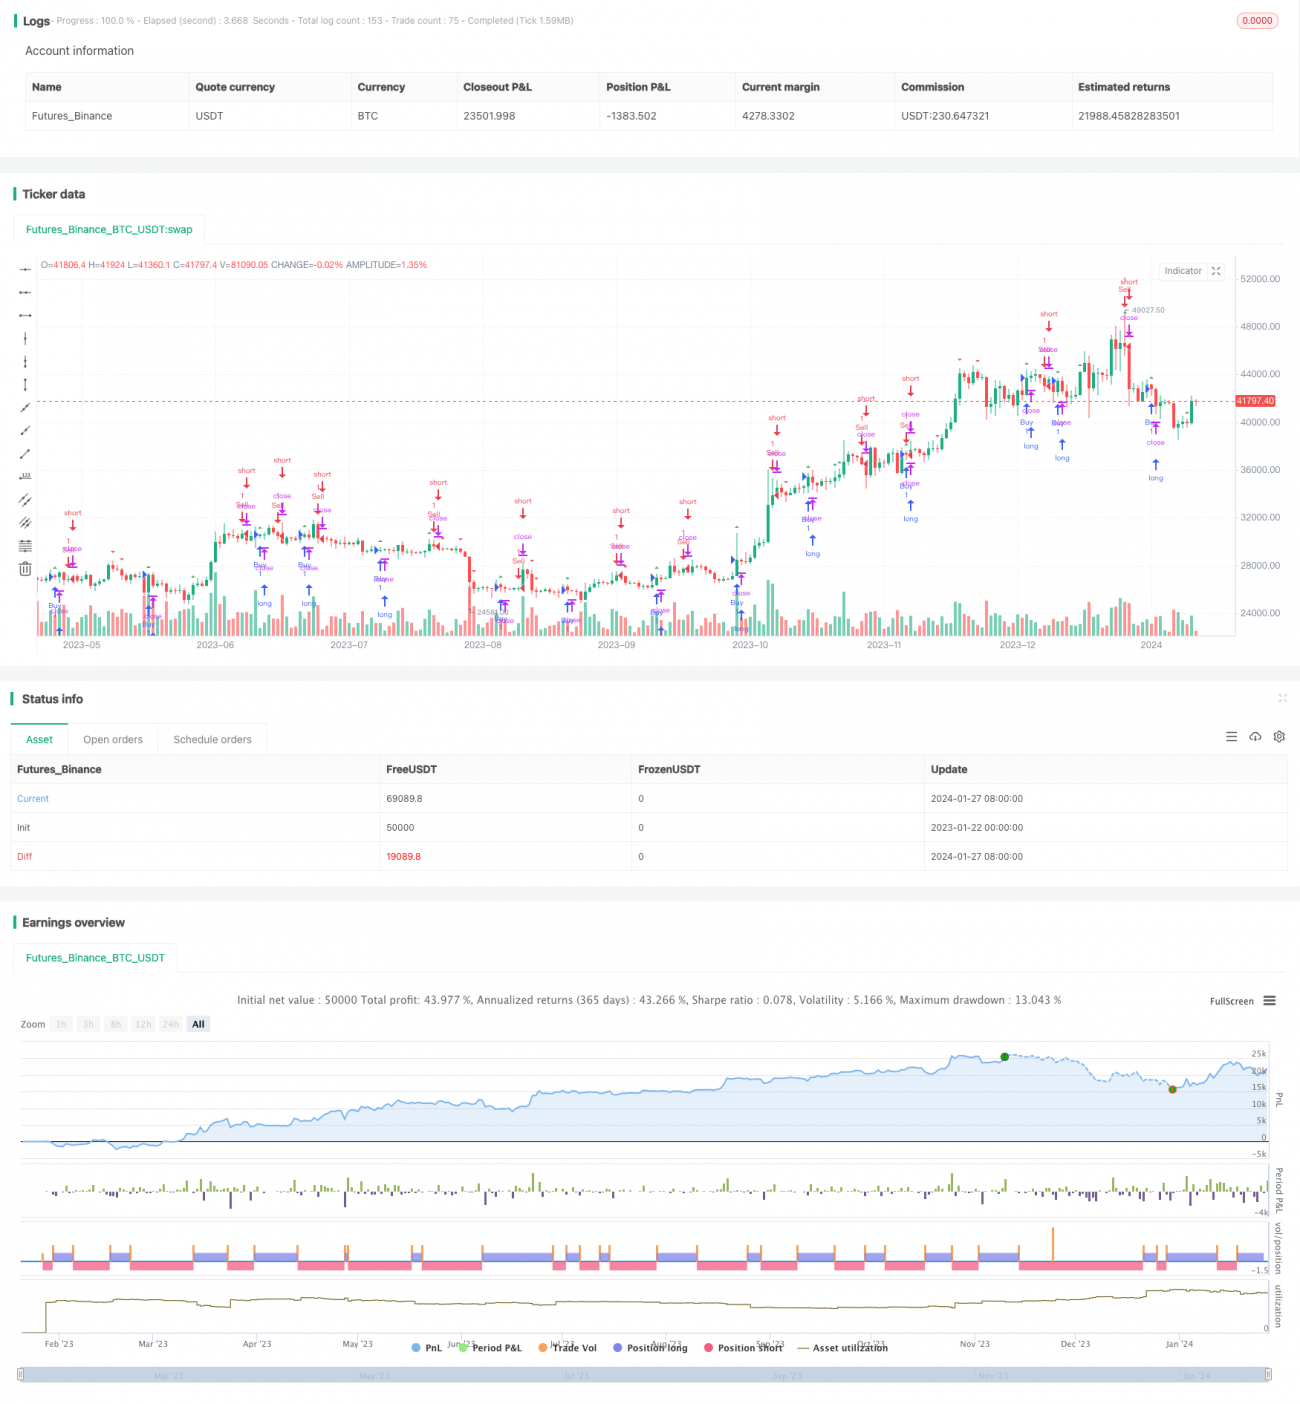Viewport: 1300px width, 1404px height.
Task: Select the price range measure tool
Action: click(x=25, y=384)
